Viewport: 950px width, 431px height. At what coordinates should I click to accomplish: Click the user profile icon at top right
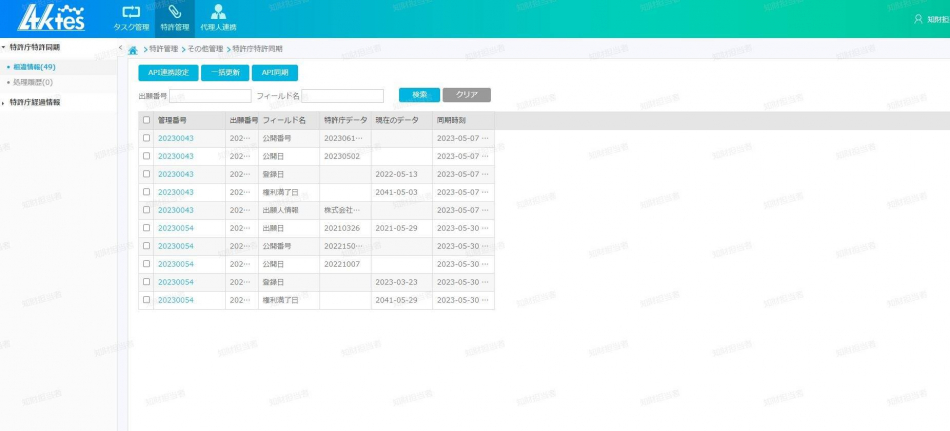919,19
